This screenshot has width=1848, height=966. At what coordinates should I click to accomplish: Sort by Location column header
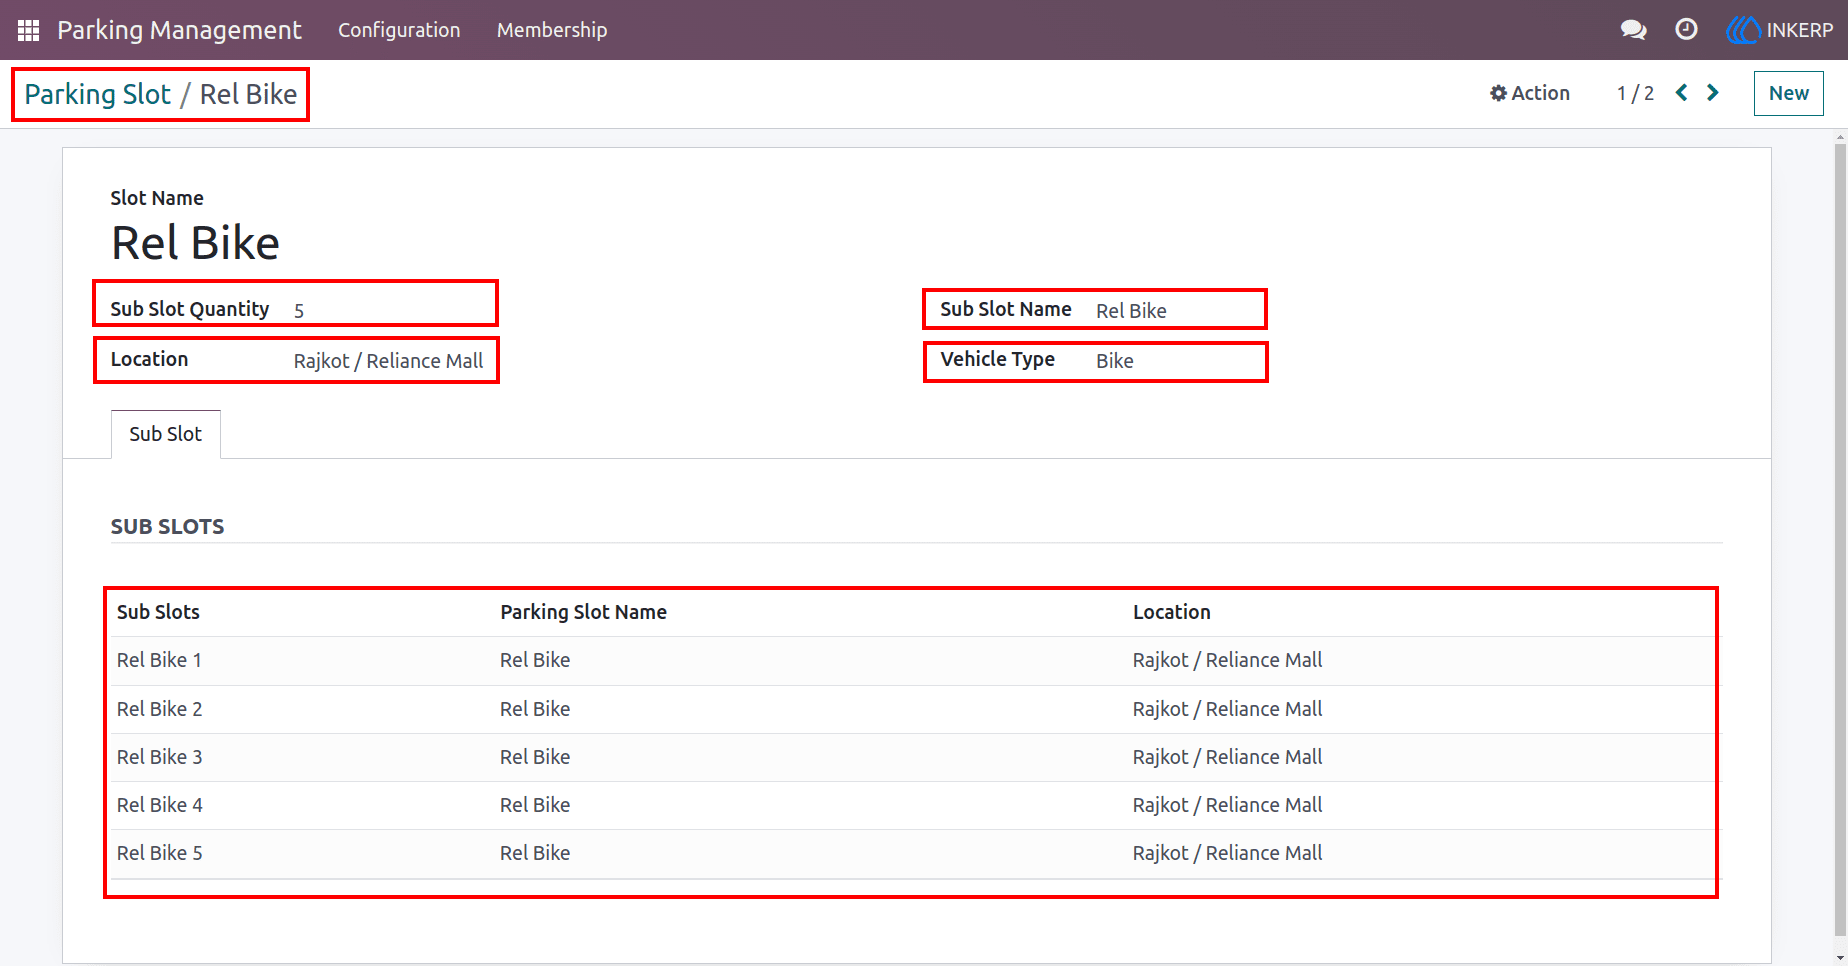point(1172,612)
